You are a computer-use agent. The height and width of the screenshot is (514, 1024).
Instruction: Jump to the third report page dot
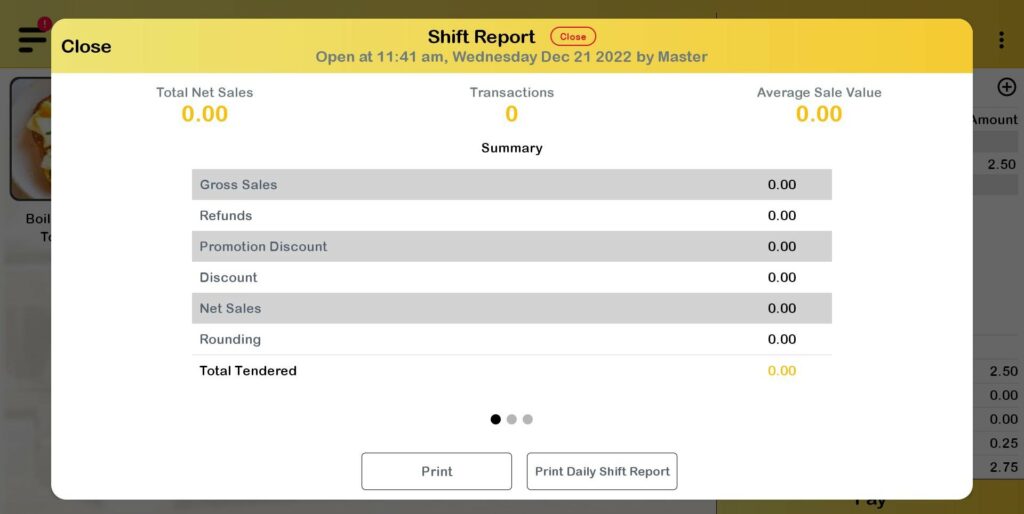click(528, 419)
